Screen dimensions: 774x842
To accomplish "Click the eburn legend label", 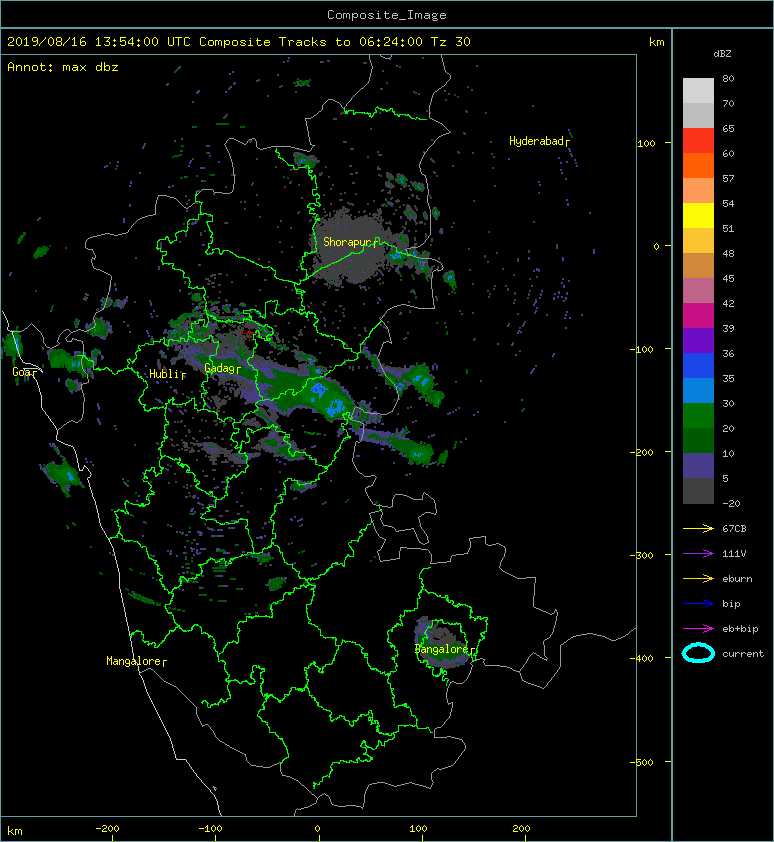I will tap(737, 578).
